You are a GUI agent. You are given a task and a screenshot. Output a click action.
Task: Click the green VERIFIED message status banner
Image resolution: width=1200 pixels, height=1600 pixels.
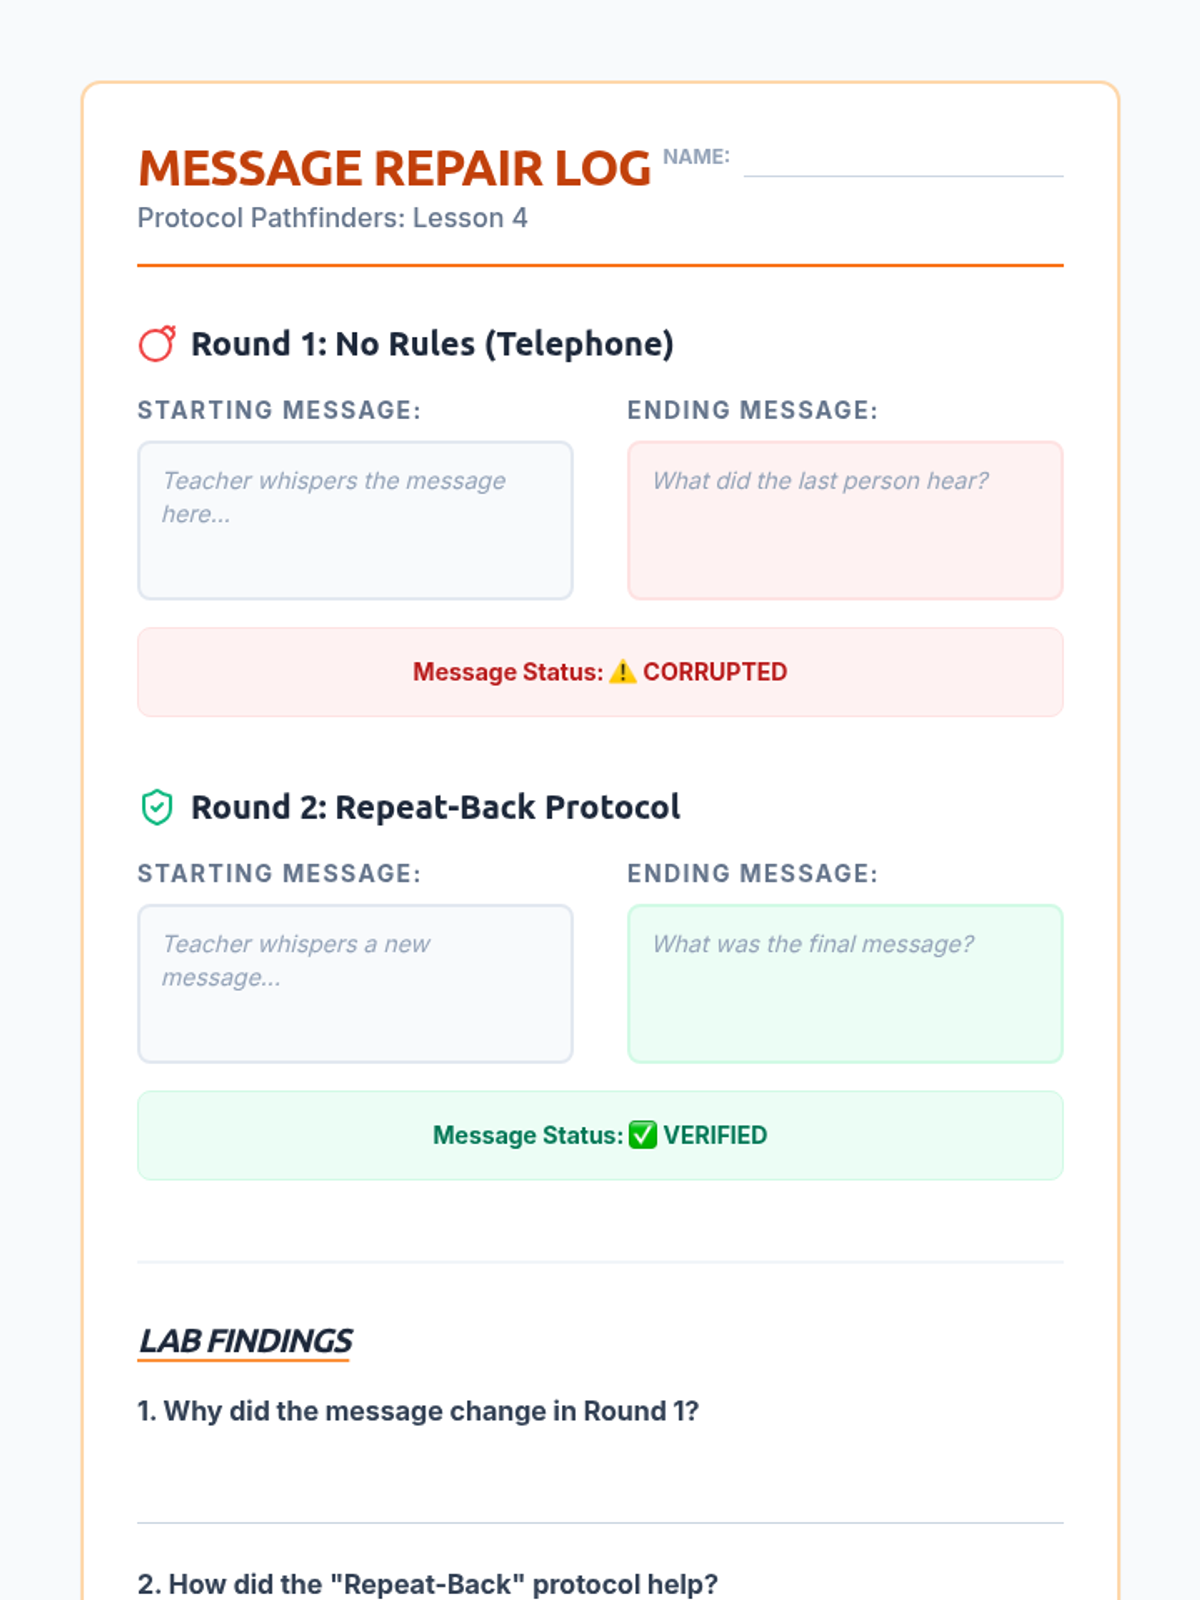(600, 1135)
